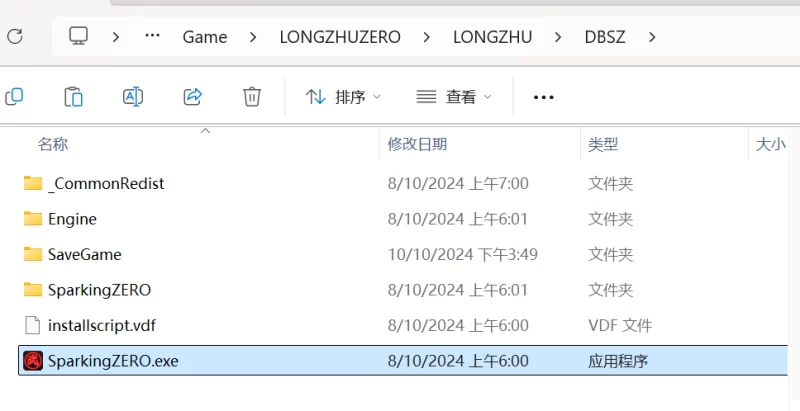Expand the chevron after DBSZ
Screen dimensions: 800x411
(x=652, y=37)
